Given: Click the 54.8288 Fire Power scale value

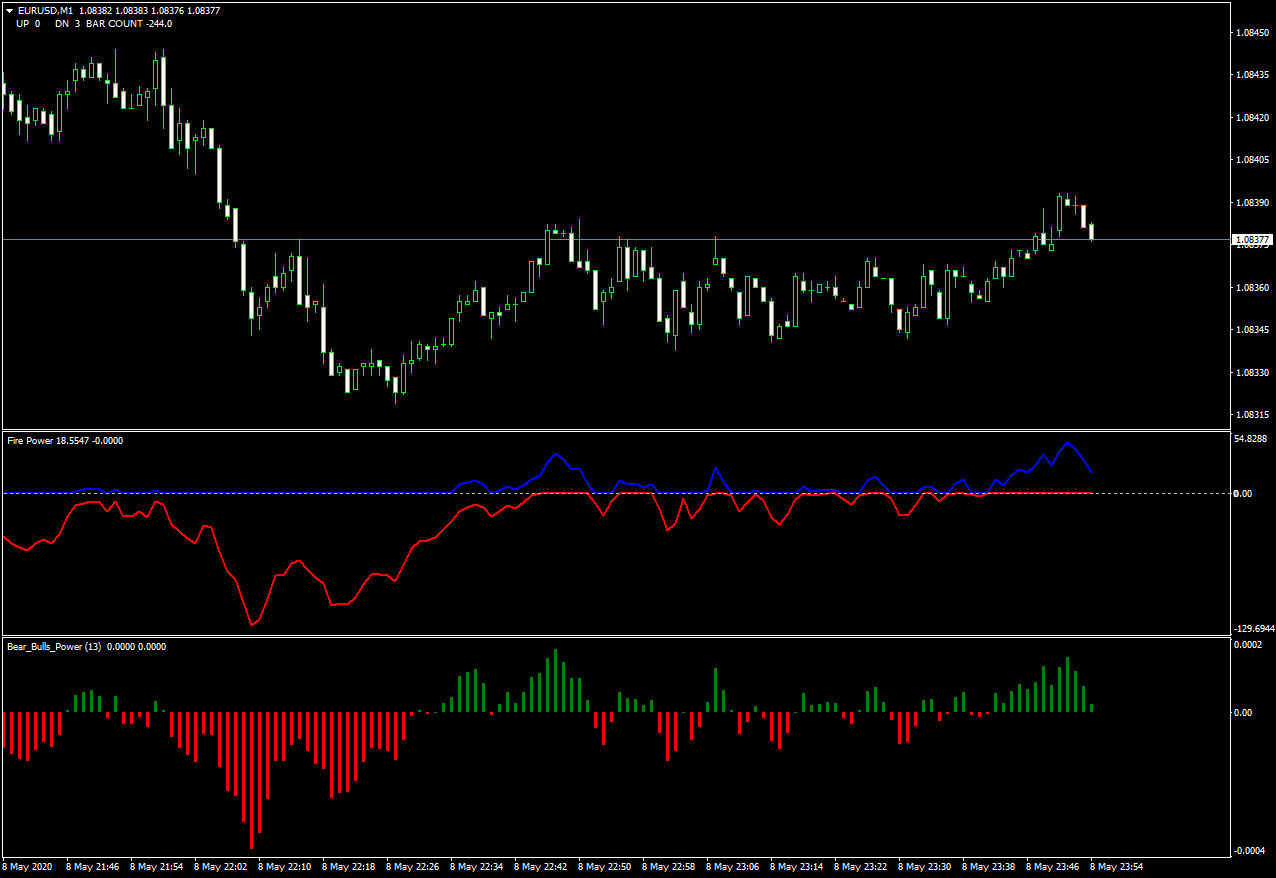Looking at the screenshot, I should click(1252, 439).
